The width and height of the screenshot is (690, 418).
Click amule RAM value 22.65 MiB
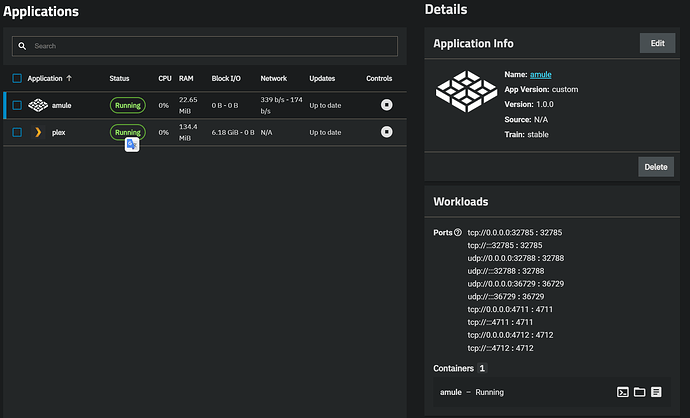point(188,105)
